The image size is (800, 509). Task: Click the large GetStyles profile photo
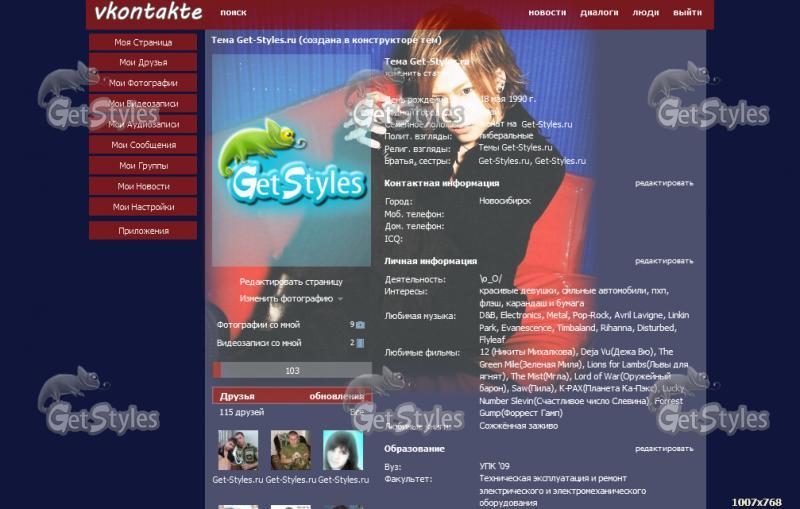[x=291, y=160]
